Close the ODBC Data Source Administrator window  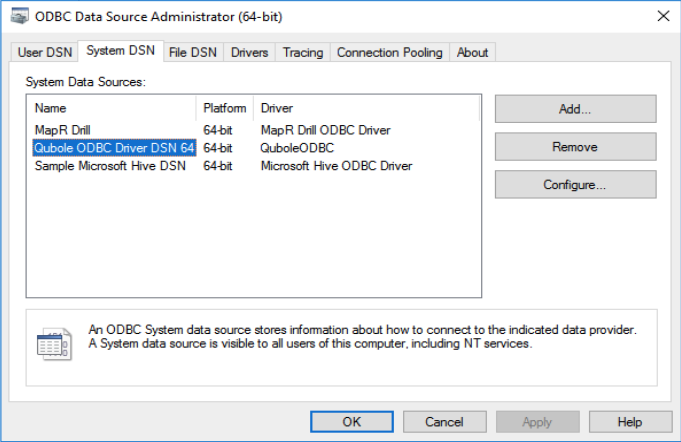663,16
